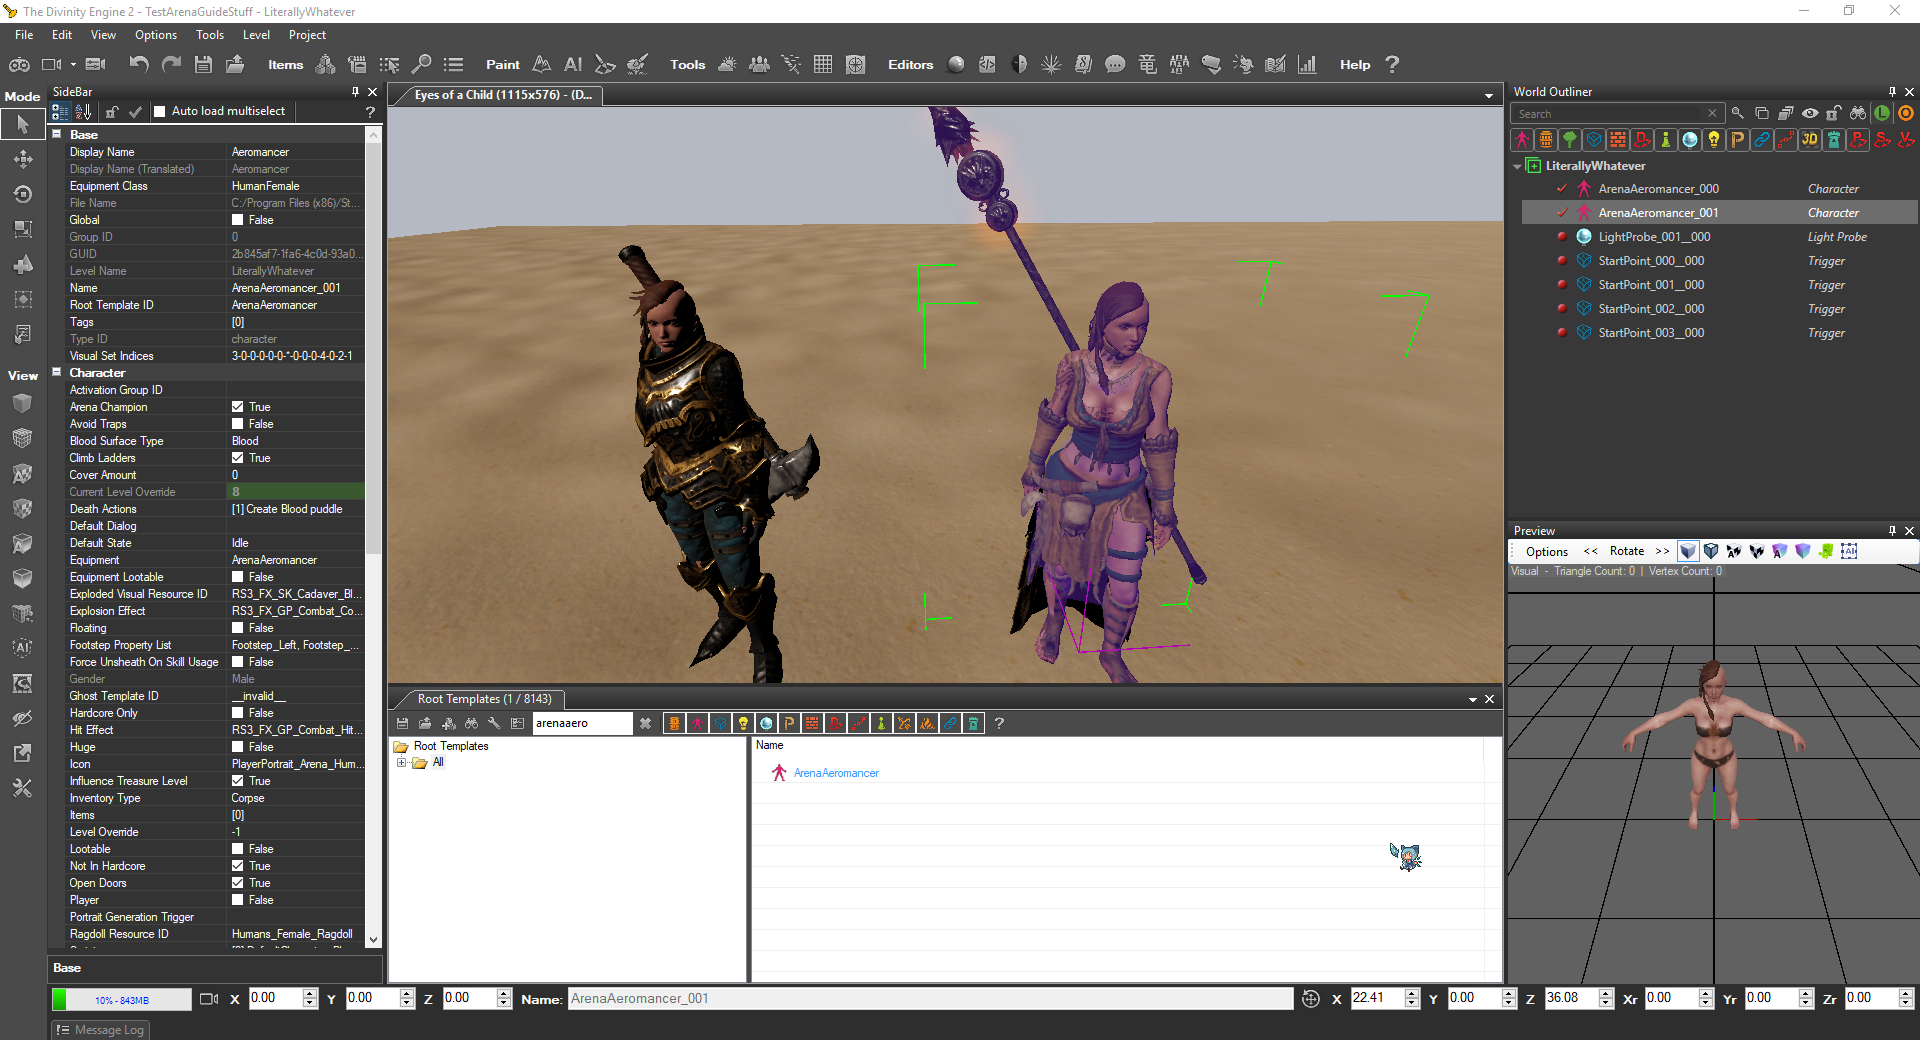
Task: Expand the All folder in Root Templates
Action: click(401, 762)
